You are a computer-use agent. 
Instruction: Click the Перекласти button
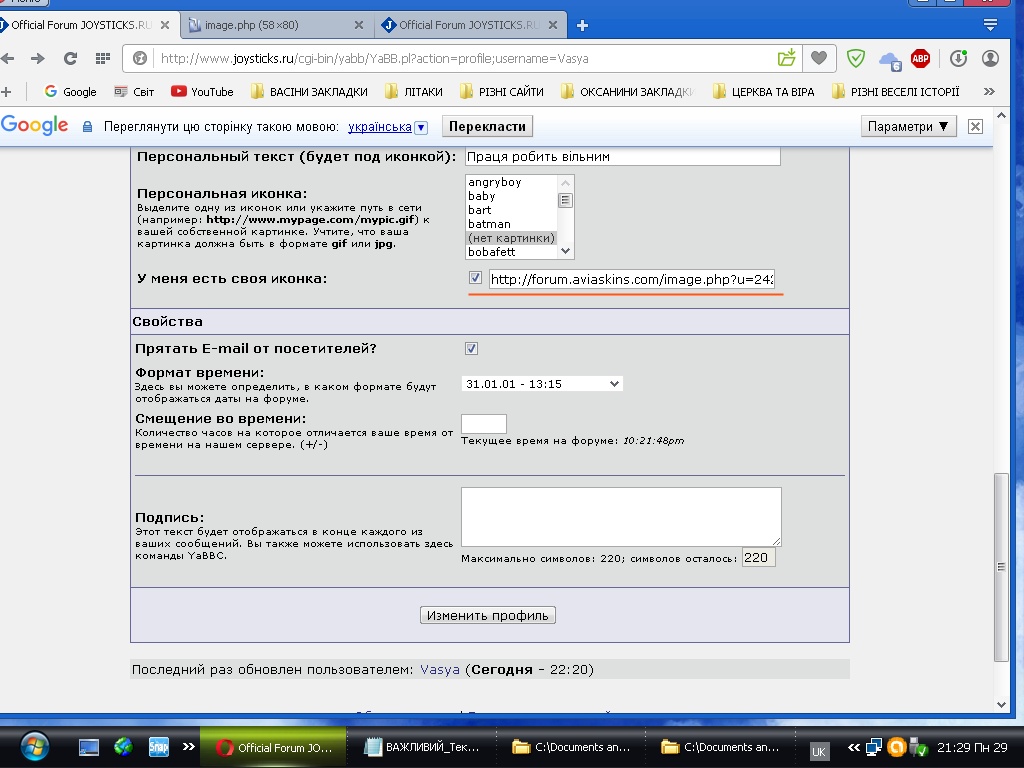pos(487,127)
